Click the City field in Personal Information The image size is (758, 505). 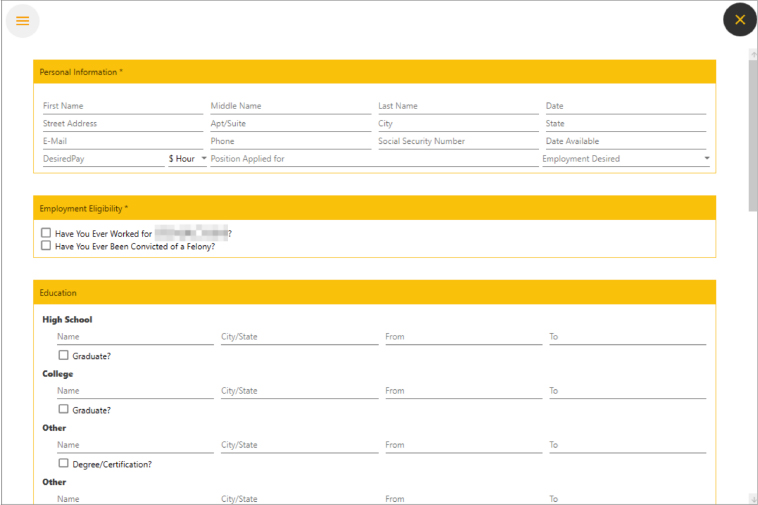click(458, 124)
